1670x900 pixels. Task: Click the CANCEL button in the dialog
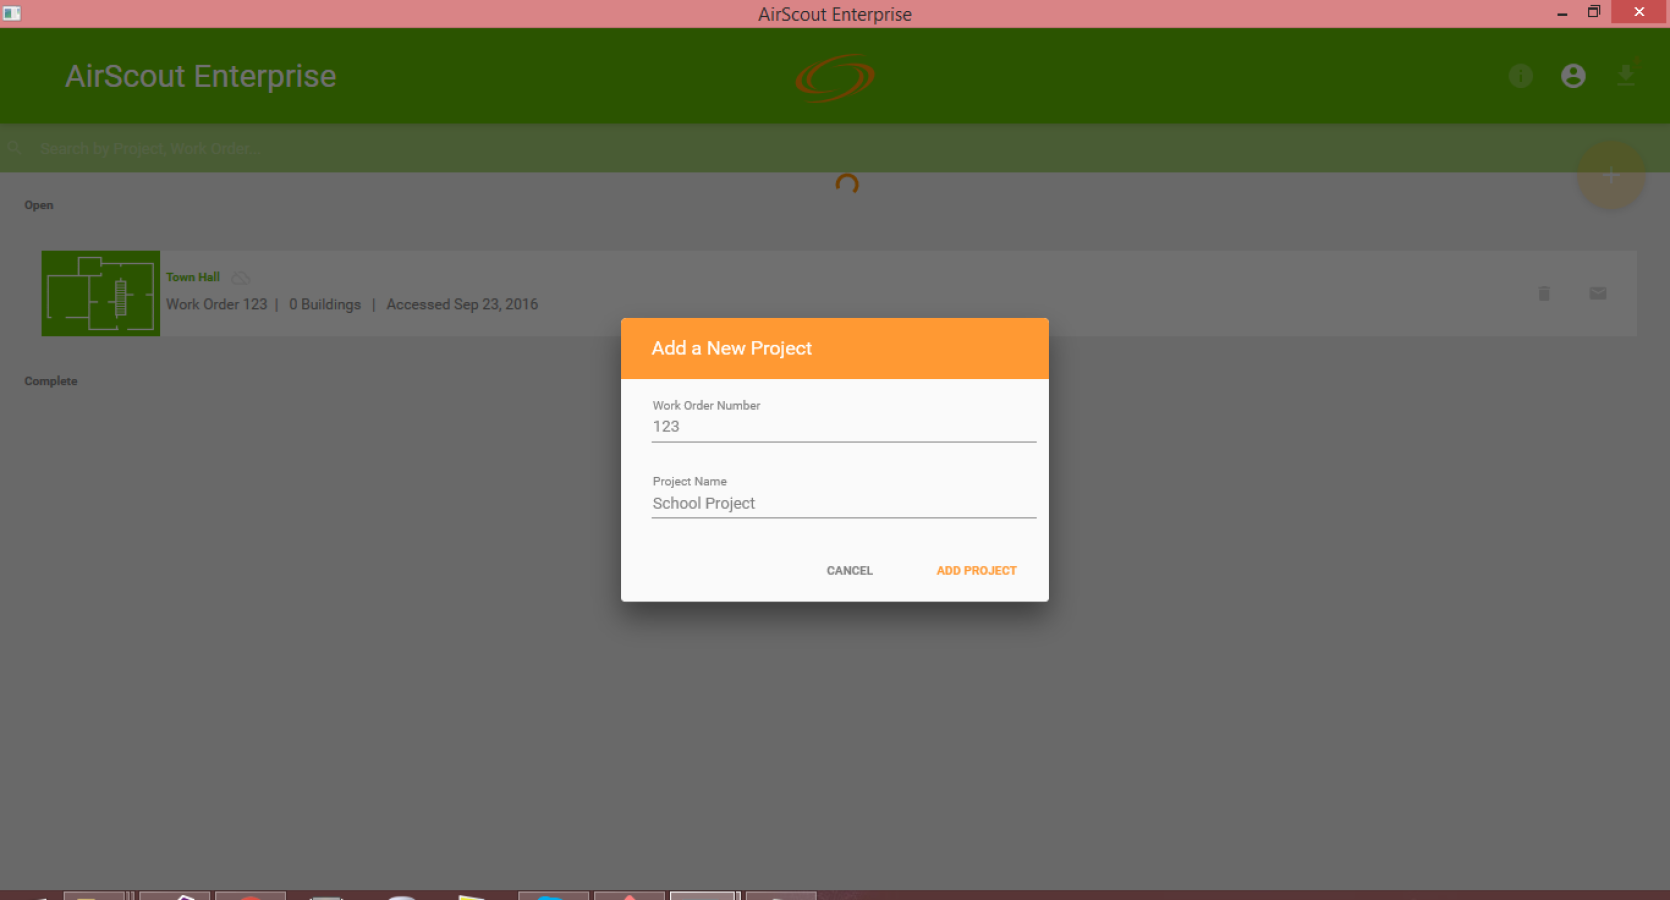click(849, 570)
